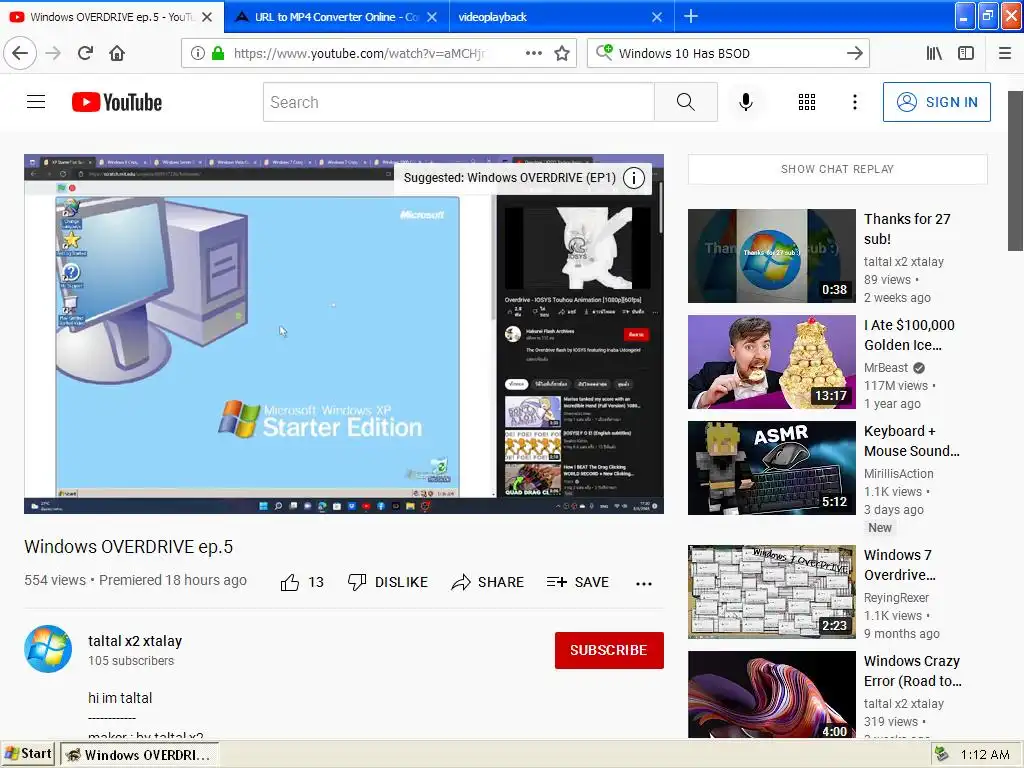The image size is (1024, 768).
Task: Click the SIGN IN button
Action: 936,102
